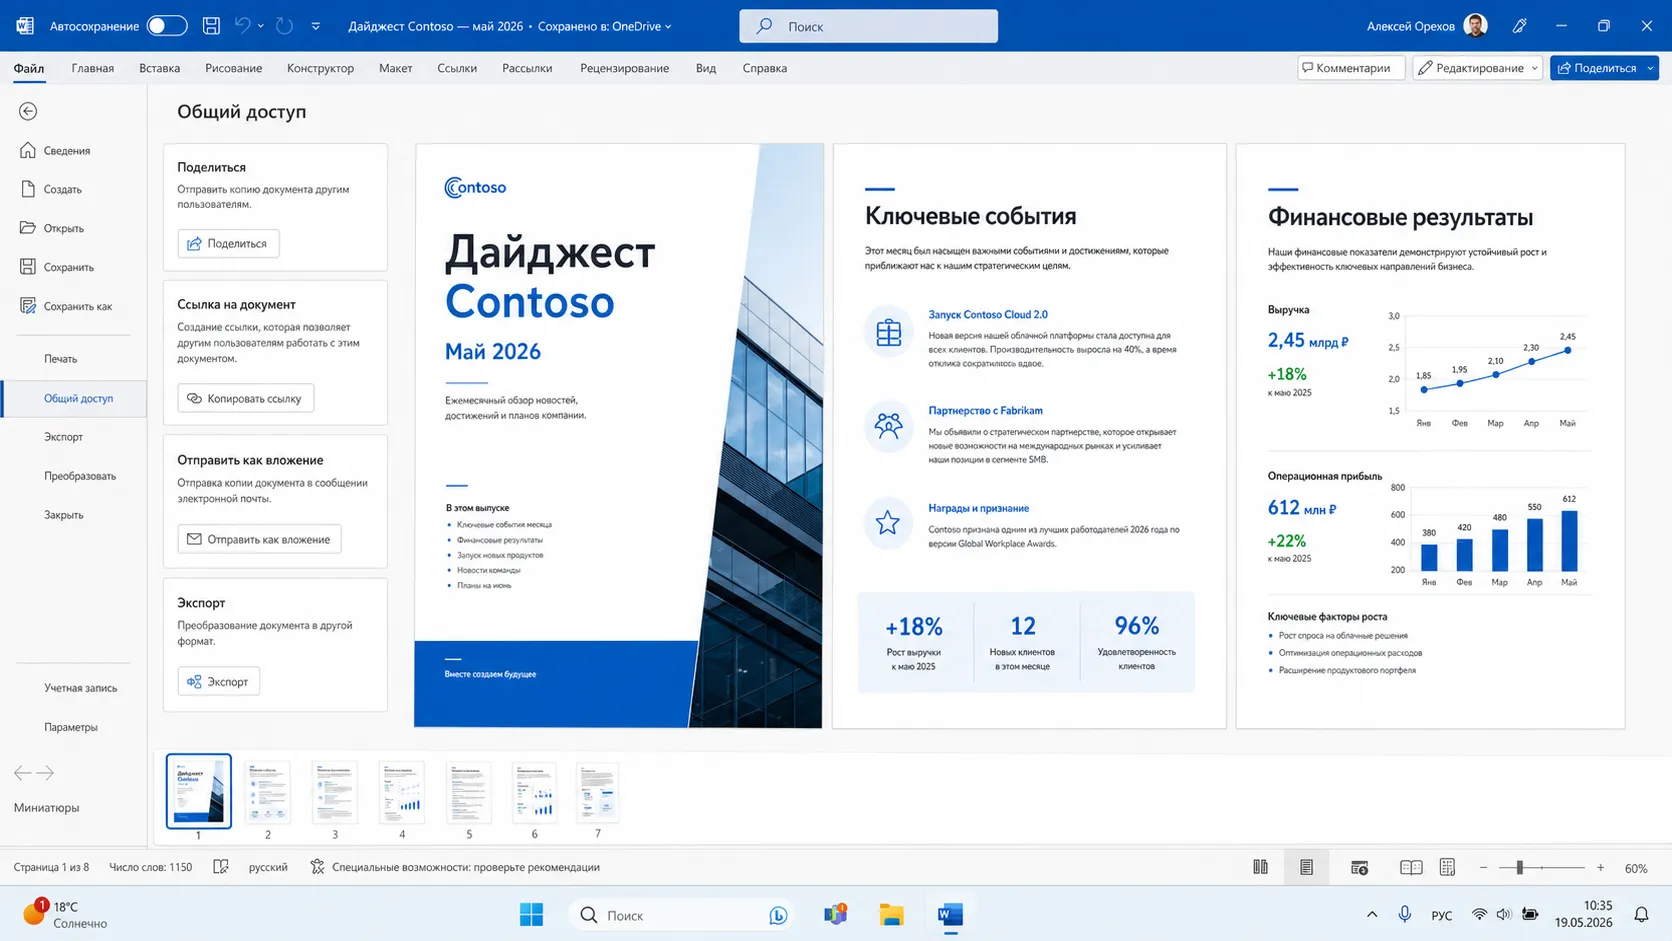This screenshot has height=941, width=1672.
Task: Open the notifications bell
Action: coord(1641,915)
